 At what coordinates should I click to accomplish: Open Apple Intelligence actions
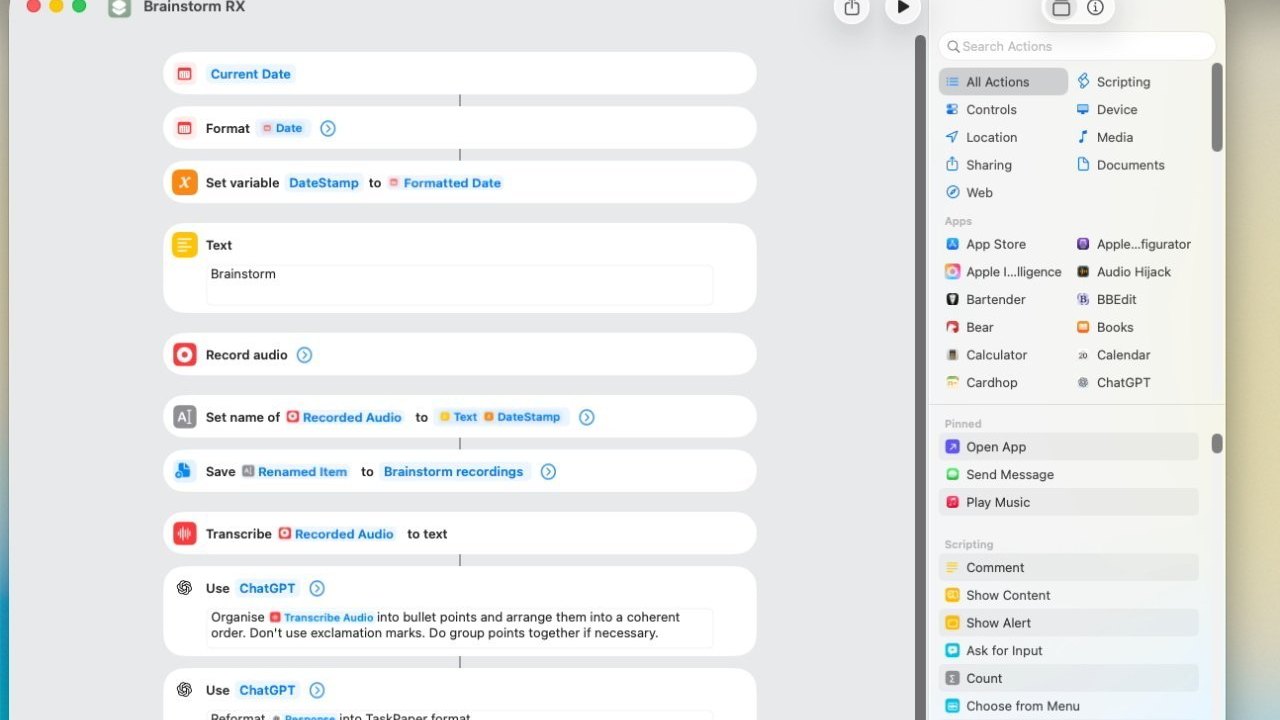[x=1004, y=272]
